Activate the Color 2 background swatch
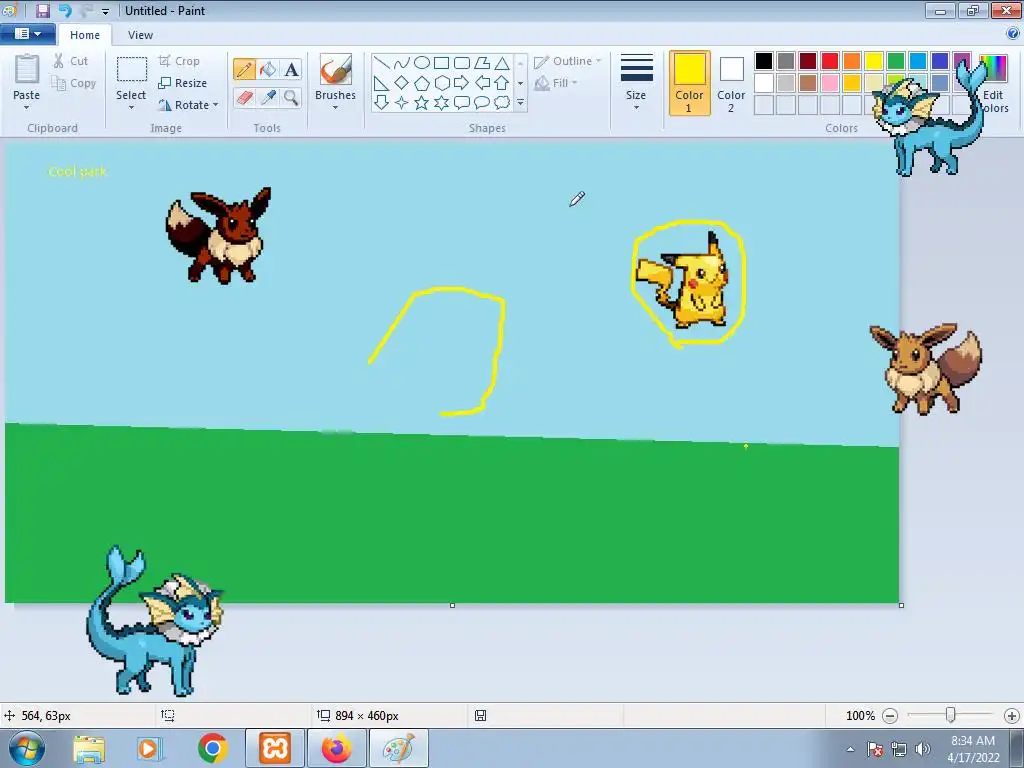 pyautogui.click(x=731, y=83)
